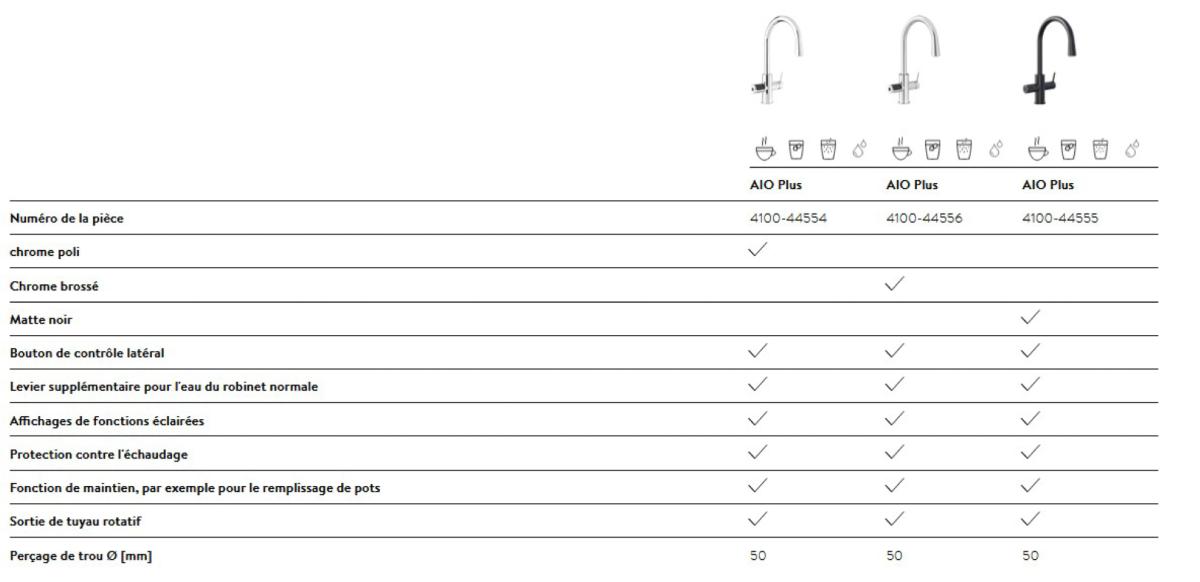
Task: Click chilled water glass icon for model 4100-44554
Action: tap(796, 150)
